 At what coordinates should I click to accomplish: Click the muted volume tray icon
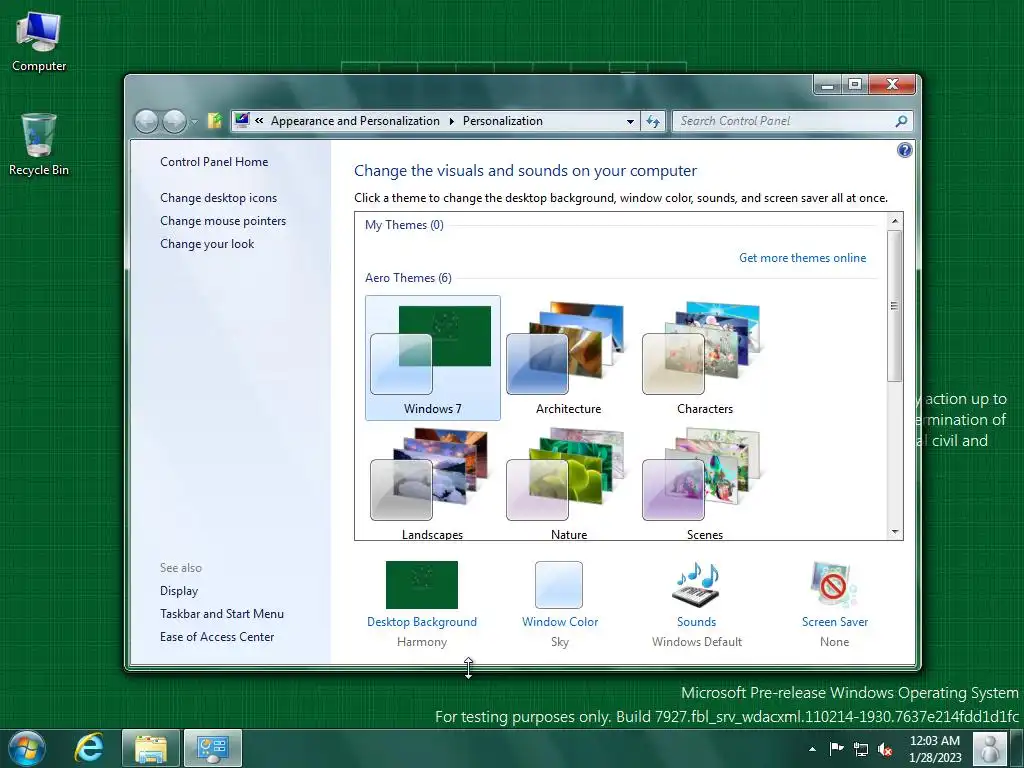885,749
